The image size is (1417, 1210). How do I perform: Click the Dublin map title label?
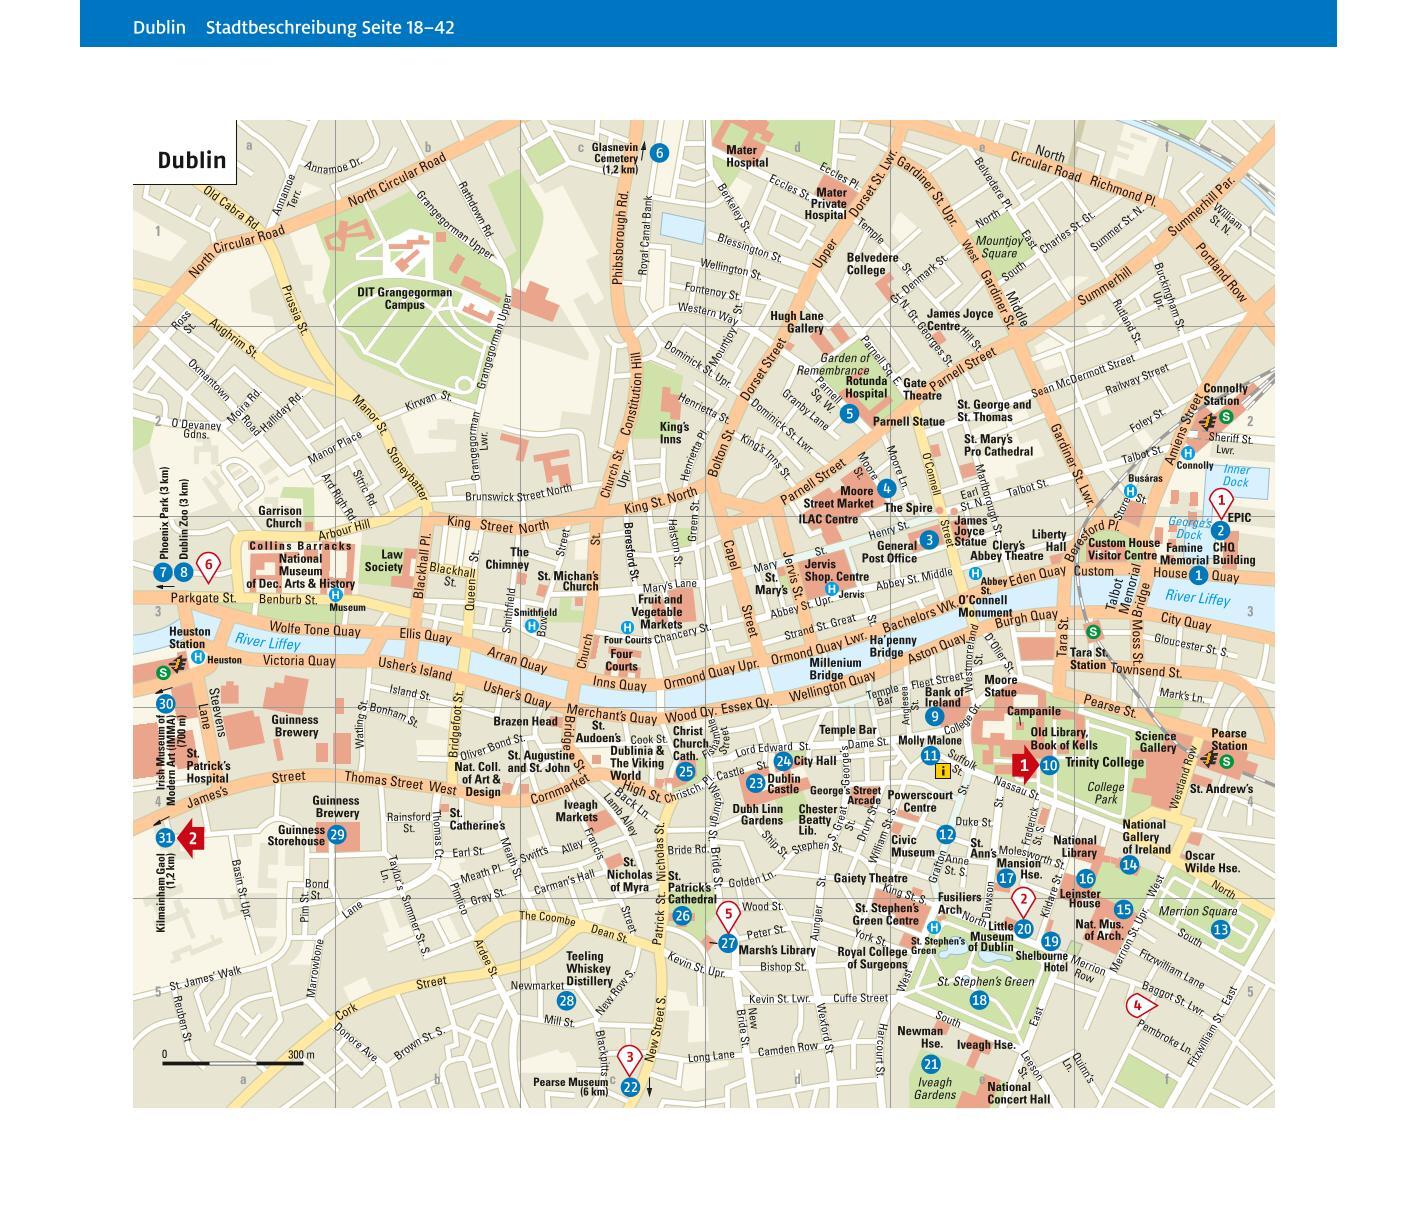191,161
